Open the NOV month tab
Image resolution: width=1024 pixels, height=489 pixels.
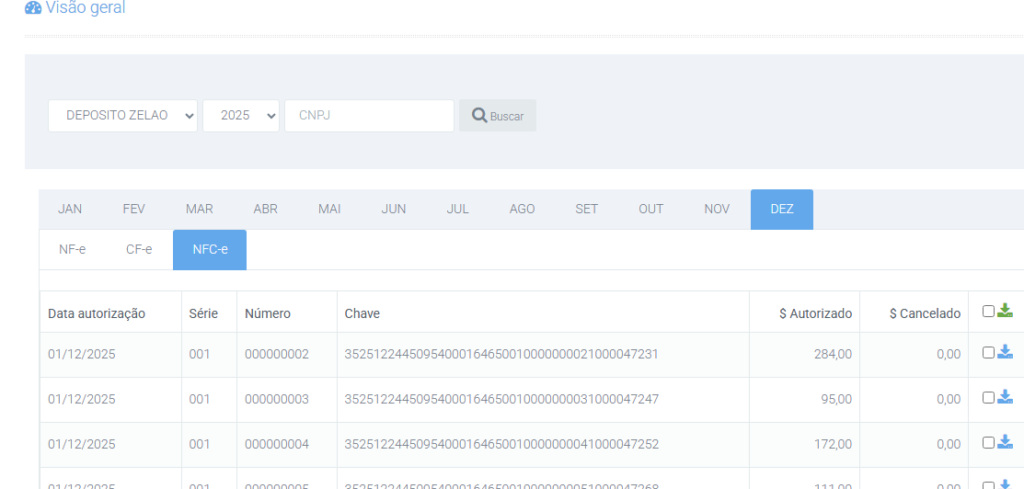click(x=716, y=209)
